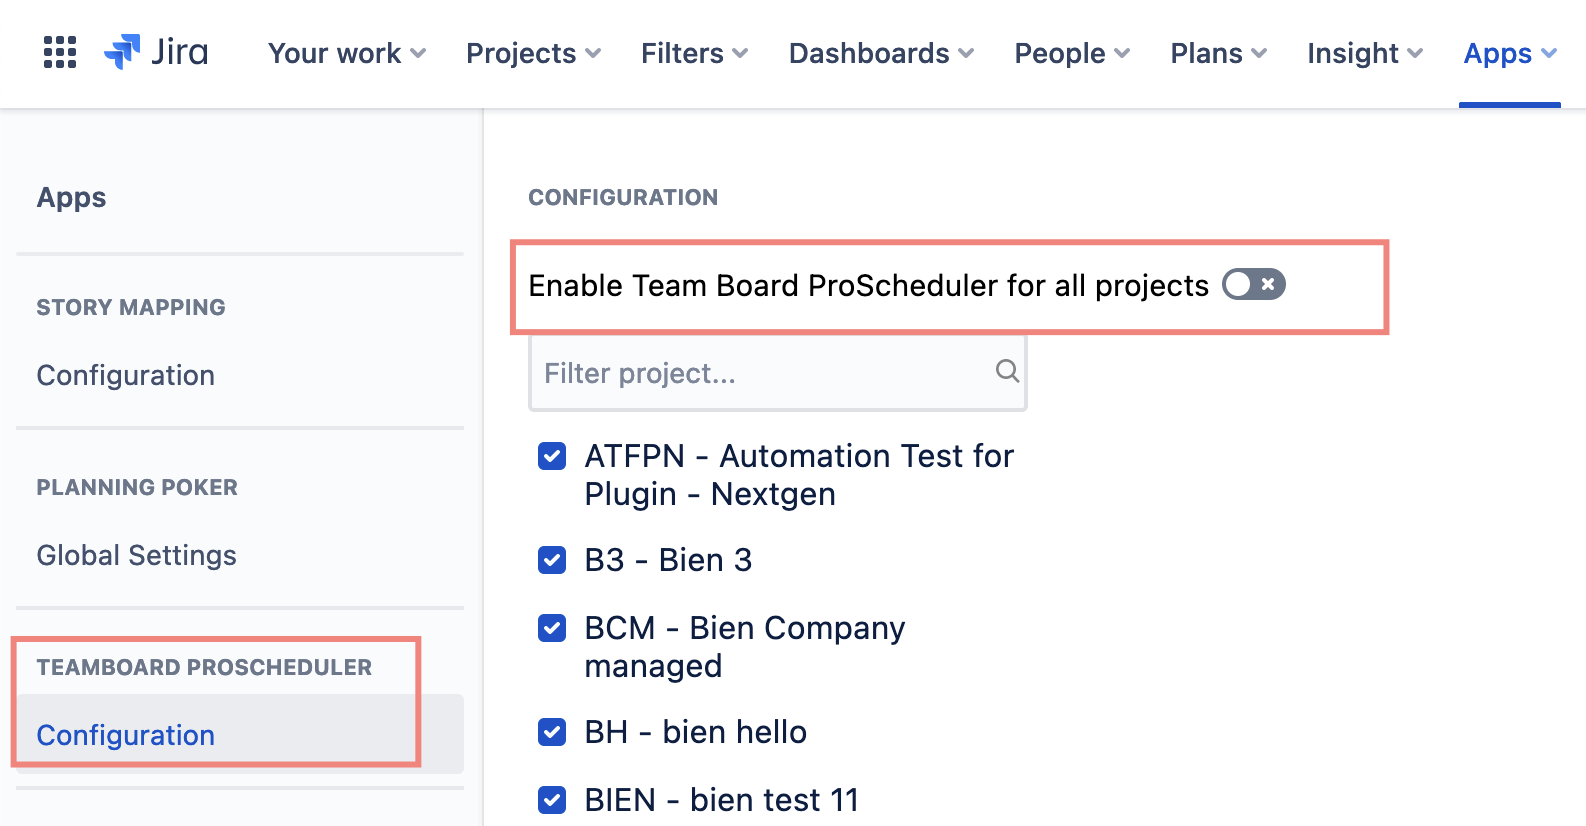Open the app switcher grid icon
This screenshot has height=826, width=1586.
(60, 52)
